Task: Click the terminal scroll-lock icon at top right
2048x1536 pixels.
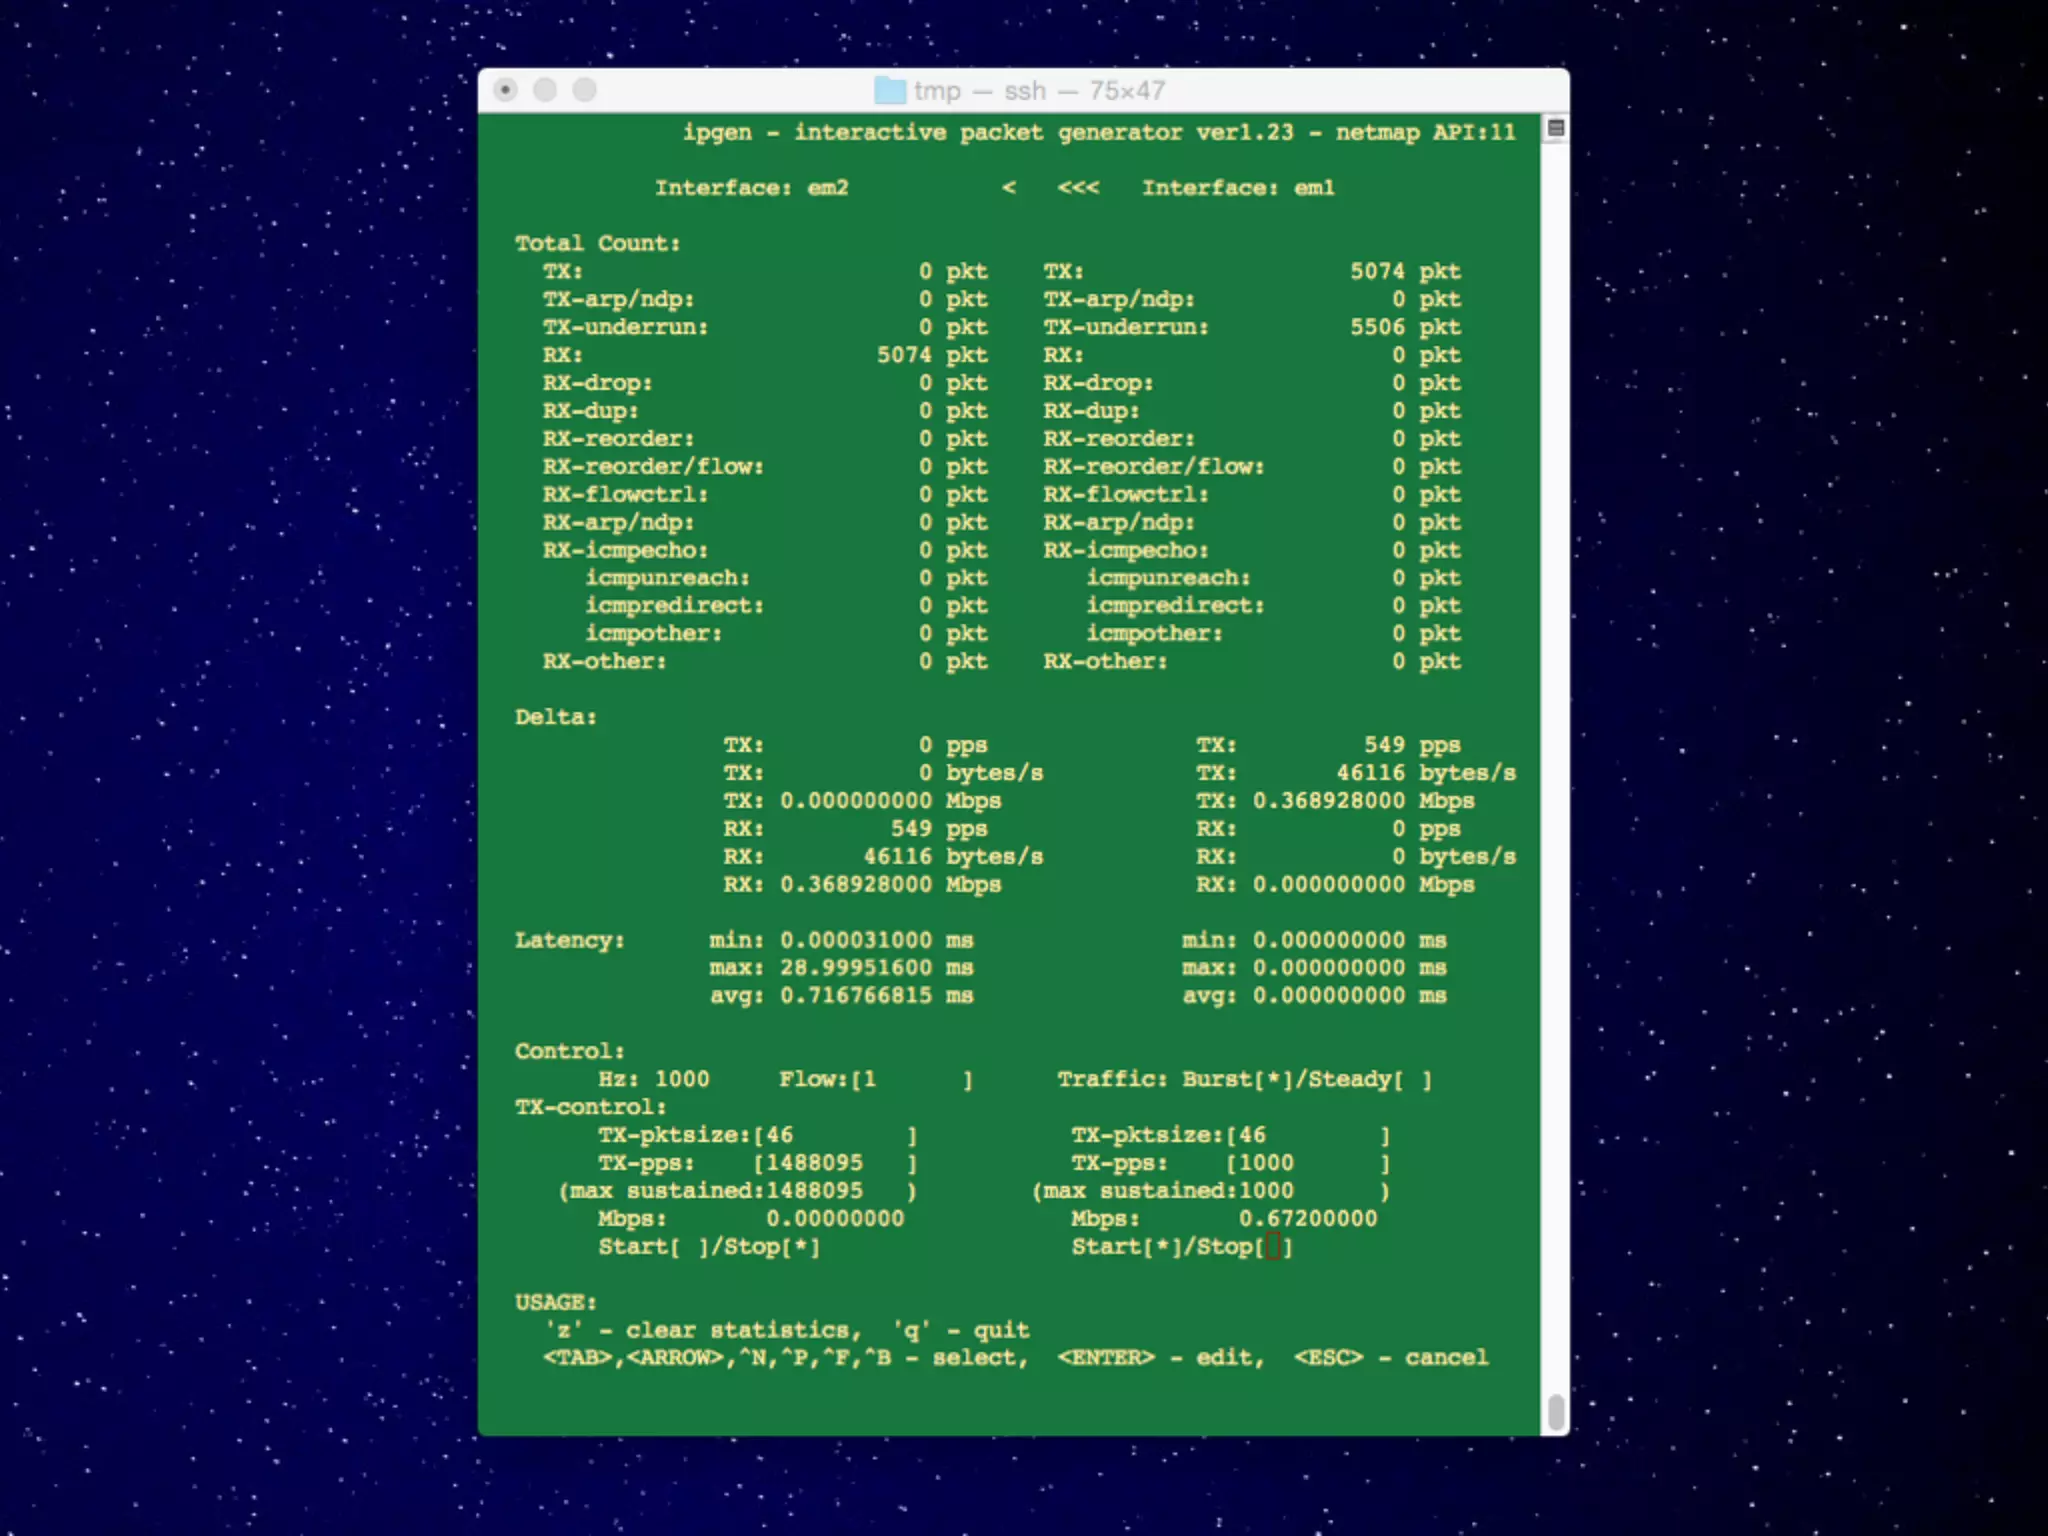Action: tap(1555, 128)
